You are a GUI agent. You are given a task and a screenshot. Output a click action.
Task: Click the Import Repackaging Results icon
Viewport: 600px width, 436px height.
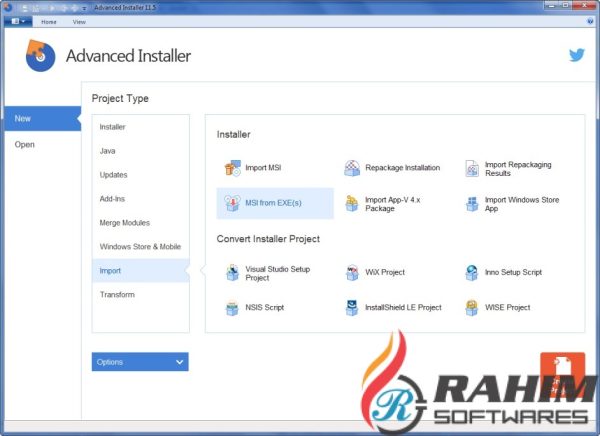tap(472, 168)
